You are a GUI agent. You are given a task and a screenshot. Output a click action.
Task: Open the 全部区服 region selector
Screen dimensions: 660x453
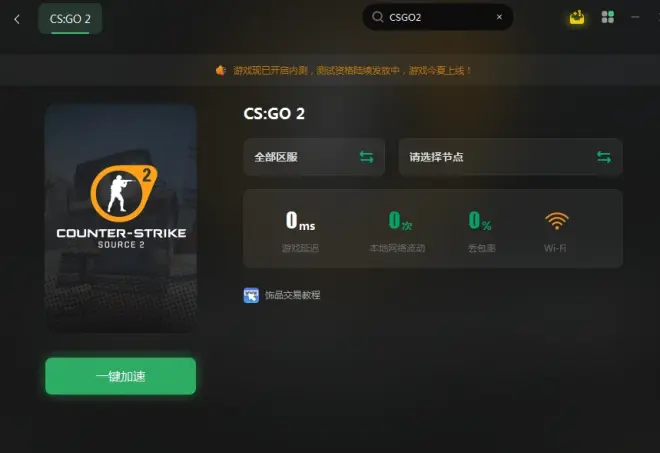click(x=314, y=157)
